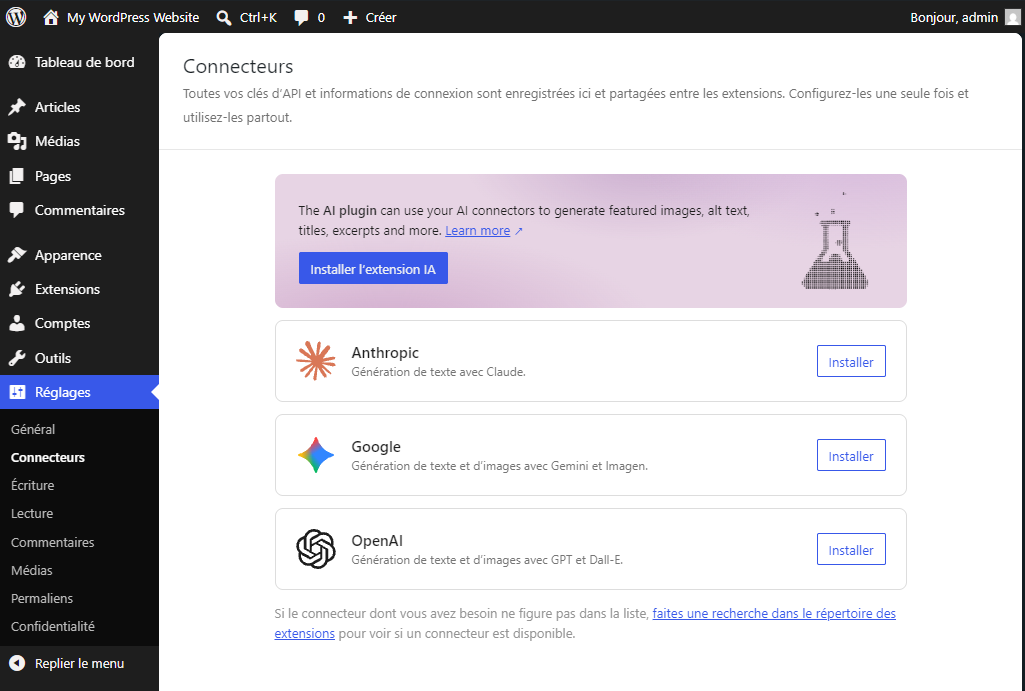1025x691 pixels.
Task: Click the Extensions plug icon
Action: point(17,289)
